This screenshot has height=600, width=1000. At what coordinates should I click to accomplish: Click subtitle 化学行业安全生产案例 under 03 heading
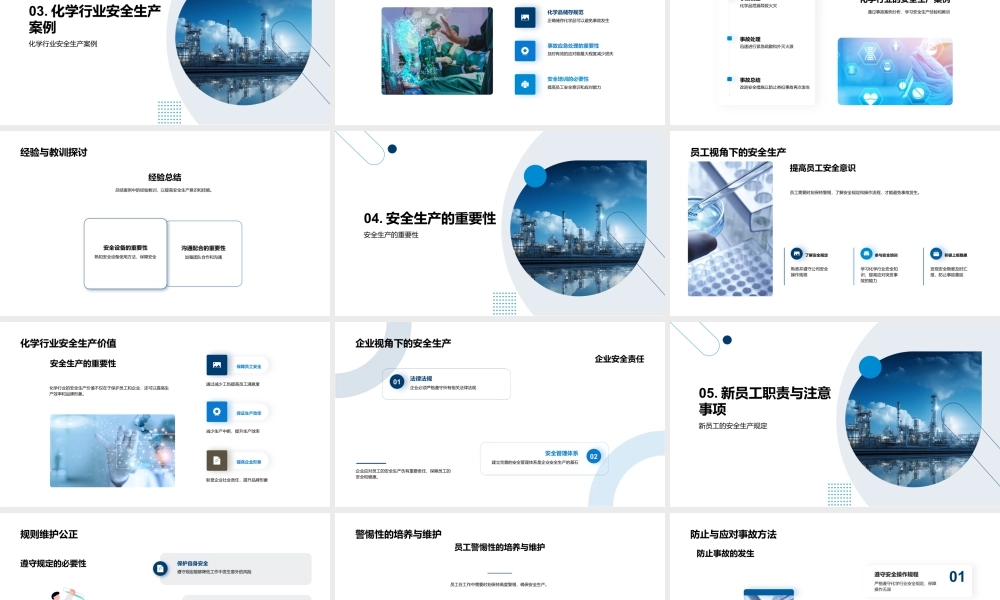point(62,44)
